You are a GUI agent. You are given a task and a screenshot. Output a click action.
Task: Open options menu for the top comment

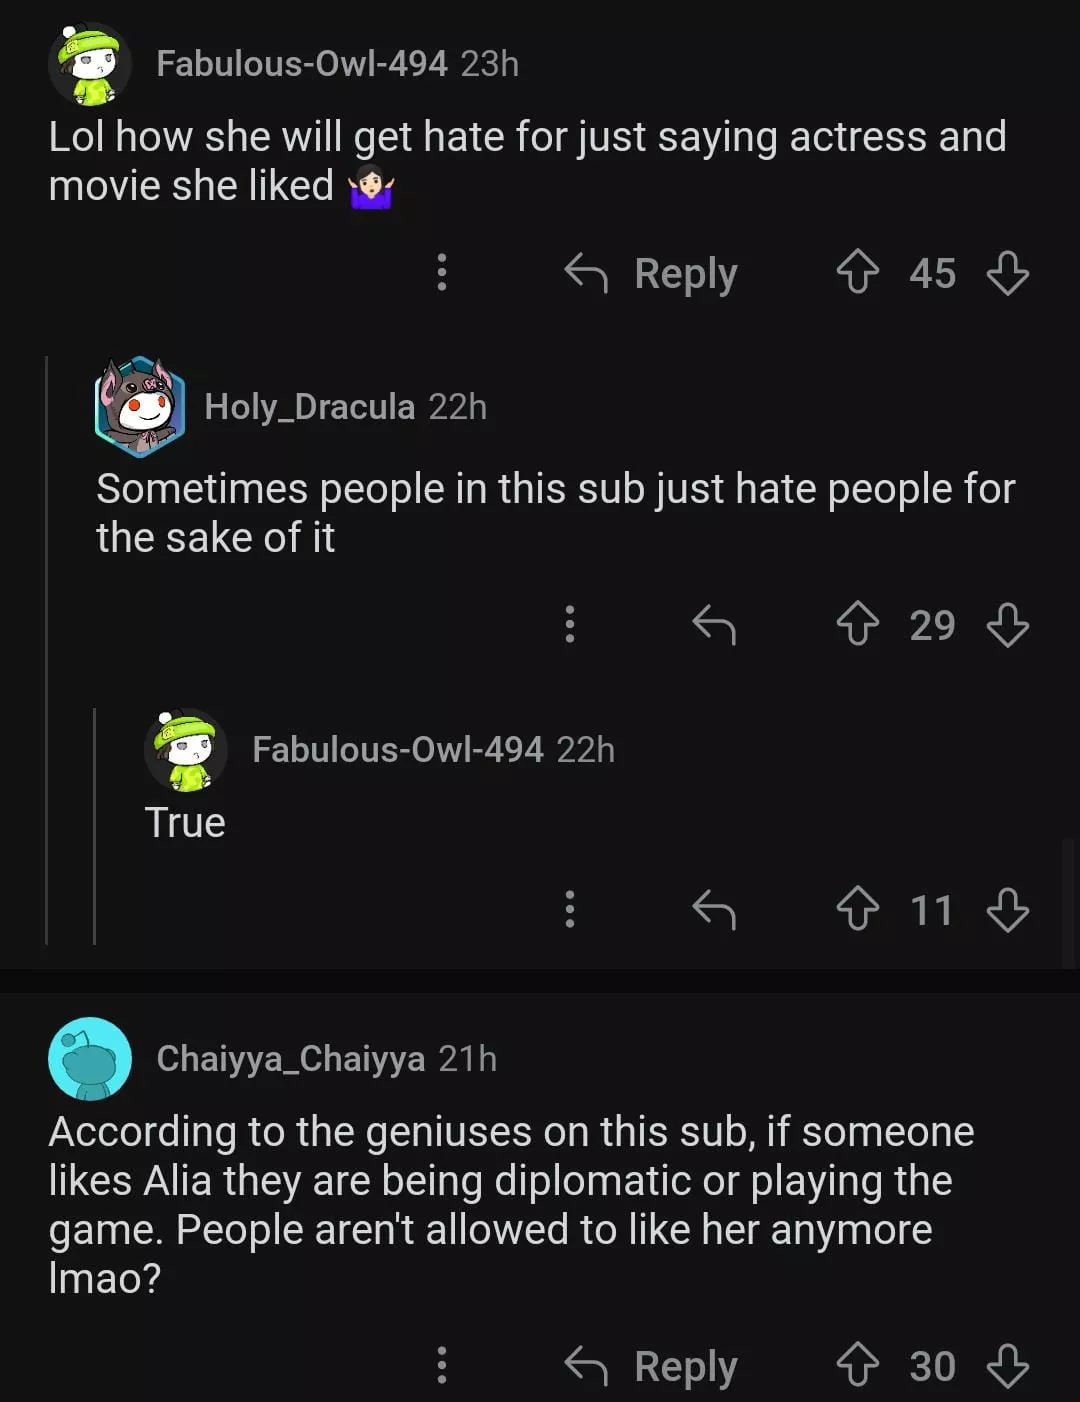442,272
